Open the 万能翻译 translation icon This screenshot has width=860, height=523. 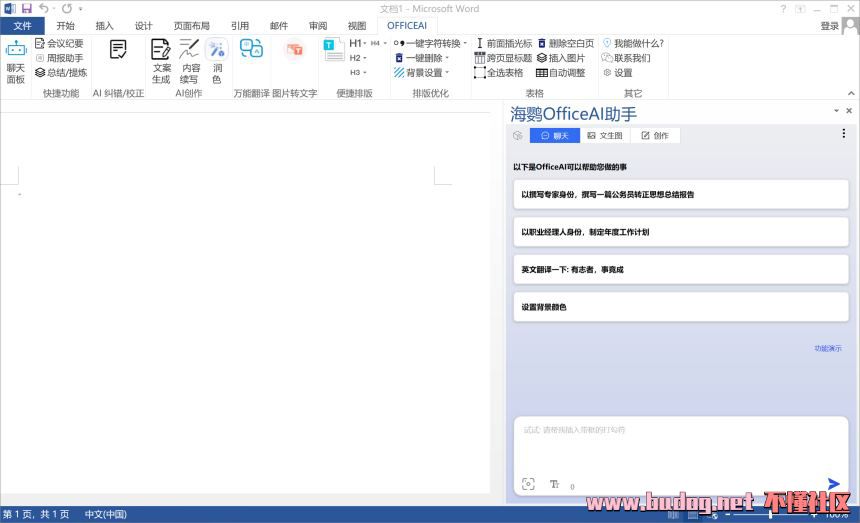251,49
